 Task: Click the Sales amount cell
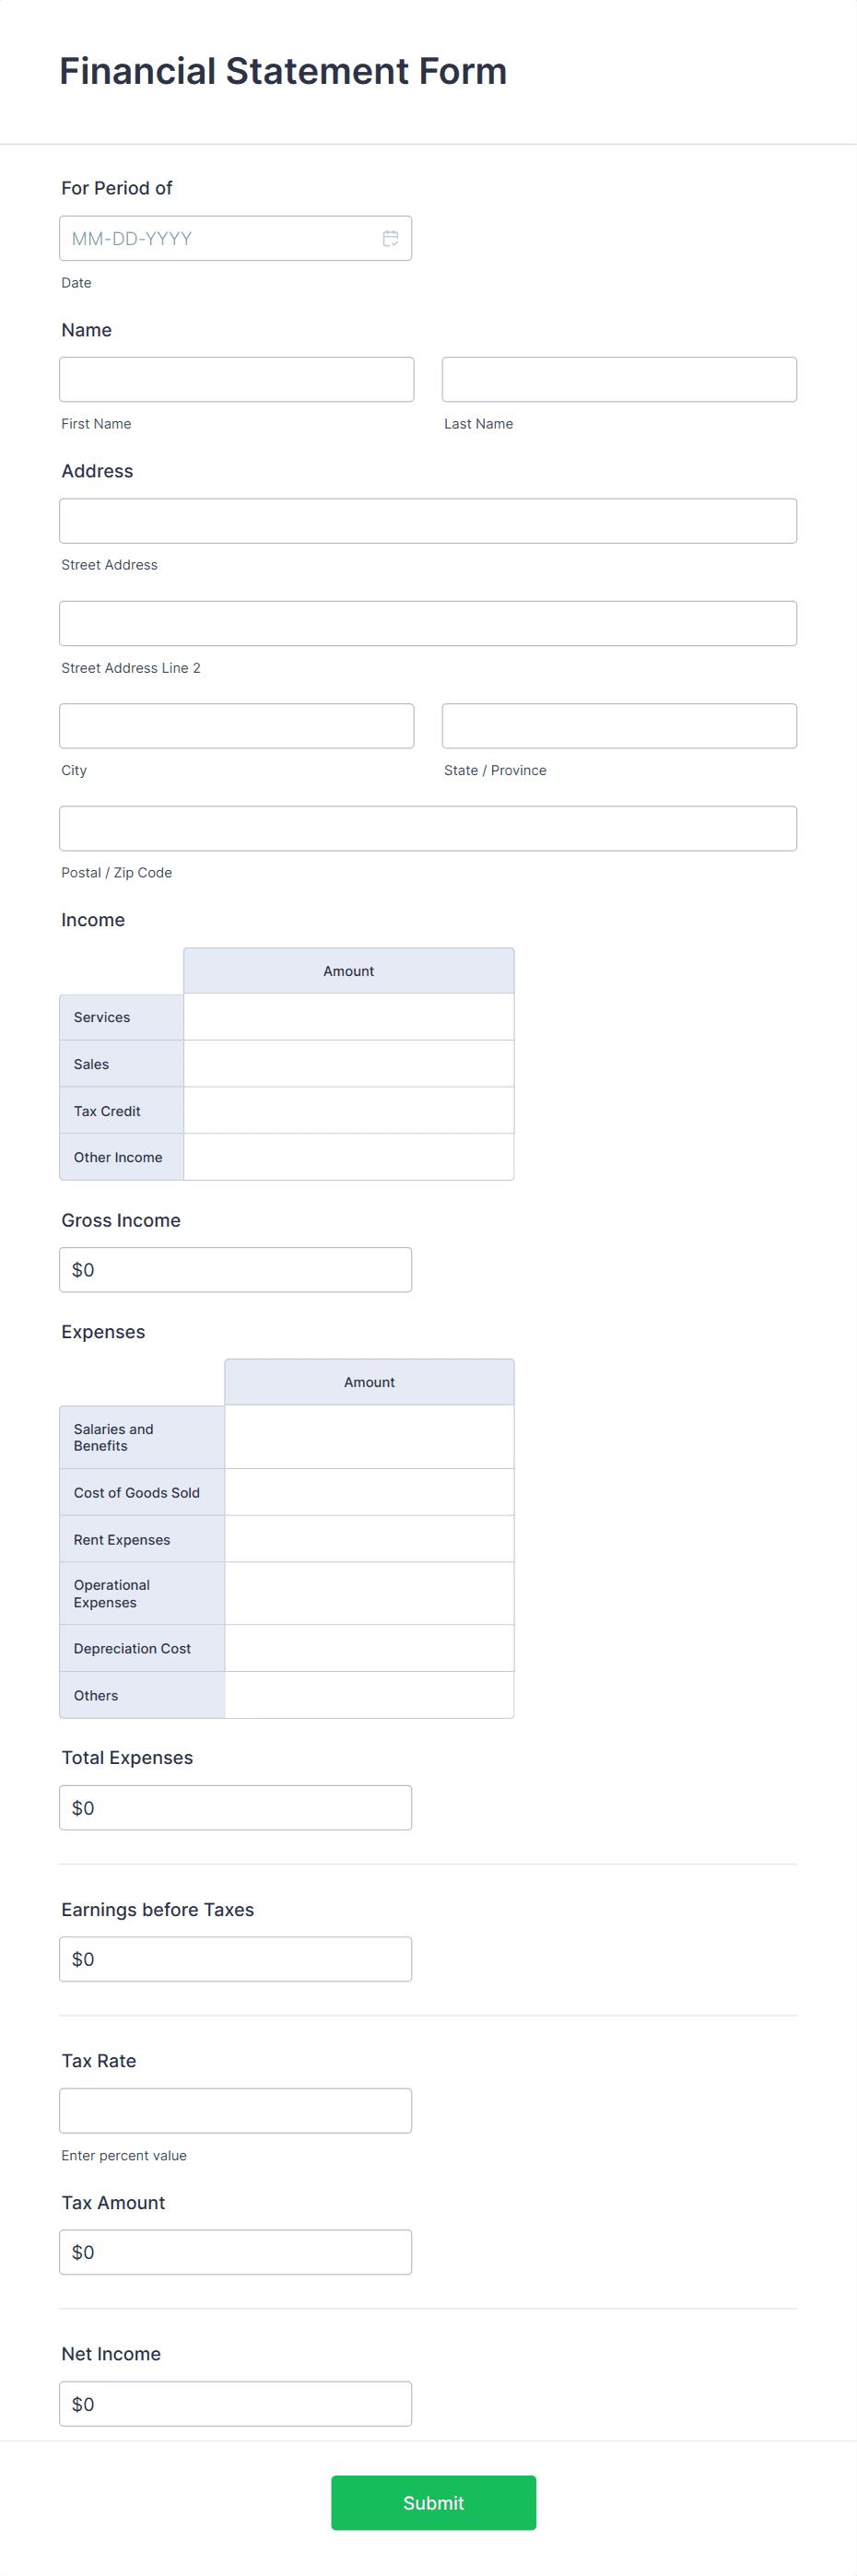tap(348, 1063)
